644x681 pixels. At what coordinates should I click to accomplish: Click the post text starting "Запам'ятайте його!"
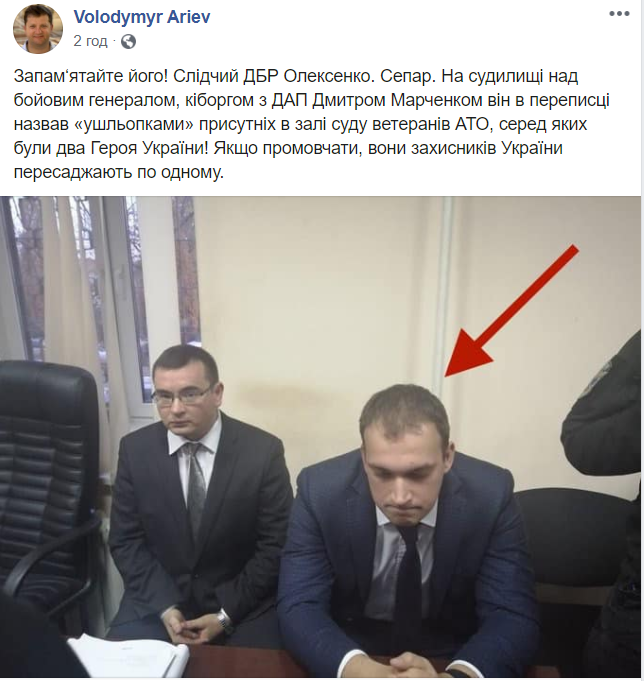(311, 124)
